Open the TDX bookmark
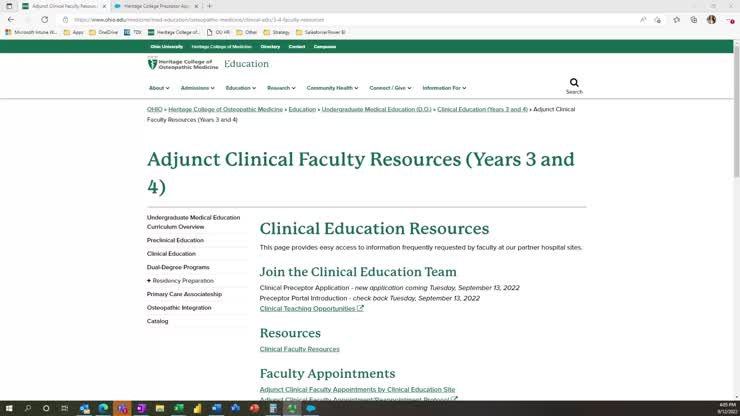740x416 pixels. pyautogui.click(x=133, y=32)
